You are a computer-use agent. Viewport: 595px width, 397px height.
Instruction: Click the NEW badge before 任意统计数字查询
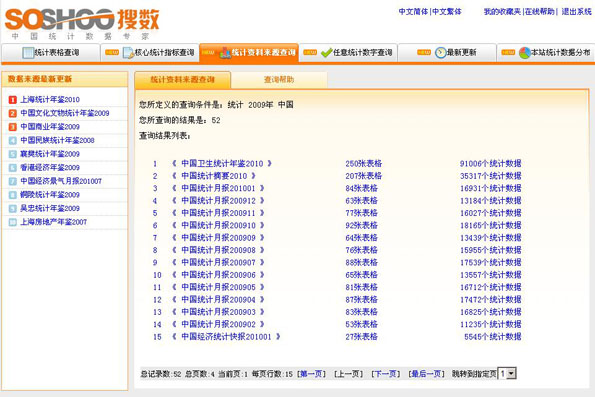coord(310,52)
